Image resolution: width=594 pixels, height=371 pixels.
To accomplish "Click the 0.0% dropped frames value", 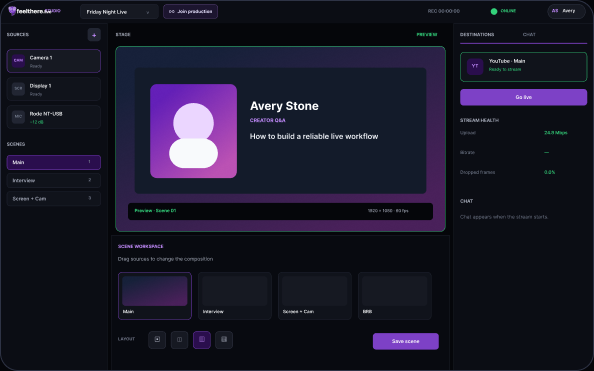I will pyautogui.click(x=550, y=172).
